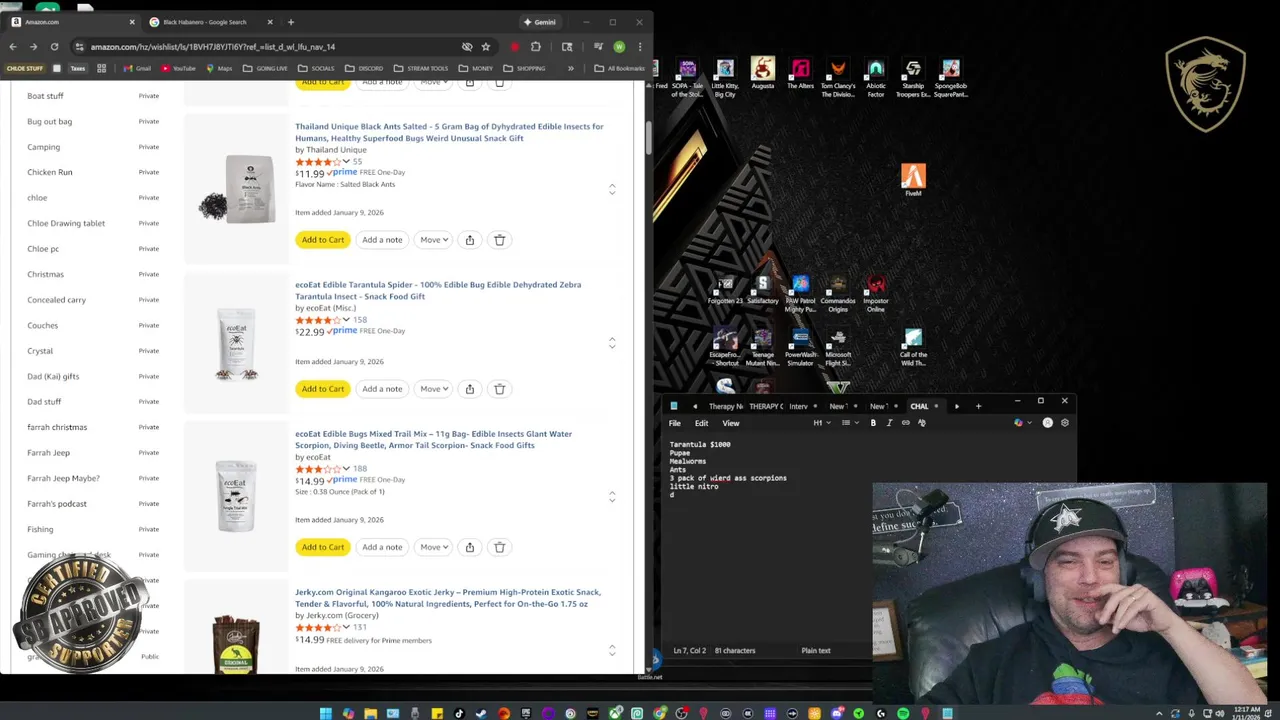Open the SOCIALS bookmarks folder
This screenshot has height=720, width=1280.
[316, 68]
